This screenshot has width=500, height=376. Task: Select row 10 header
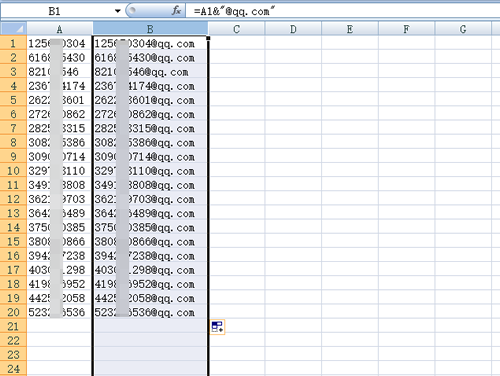(13, 171)
